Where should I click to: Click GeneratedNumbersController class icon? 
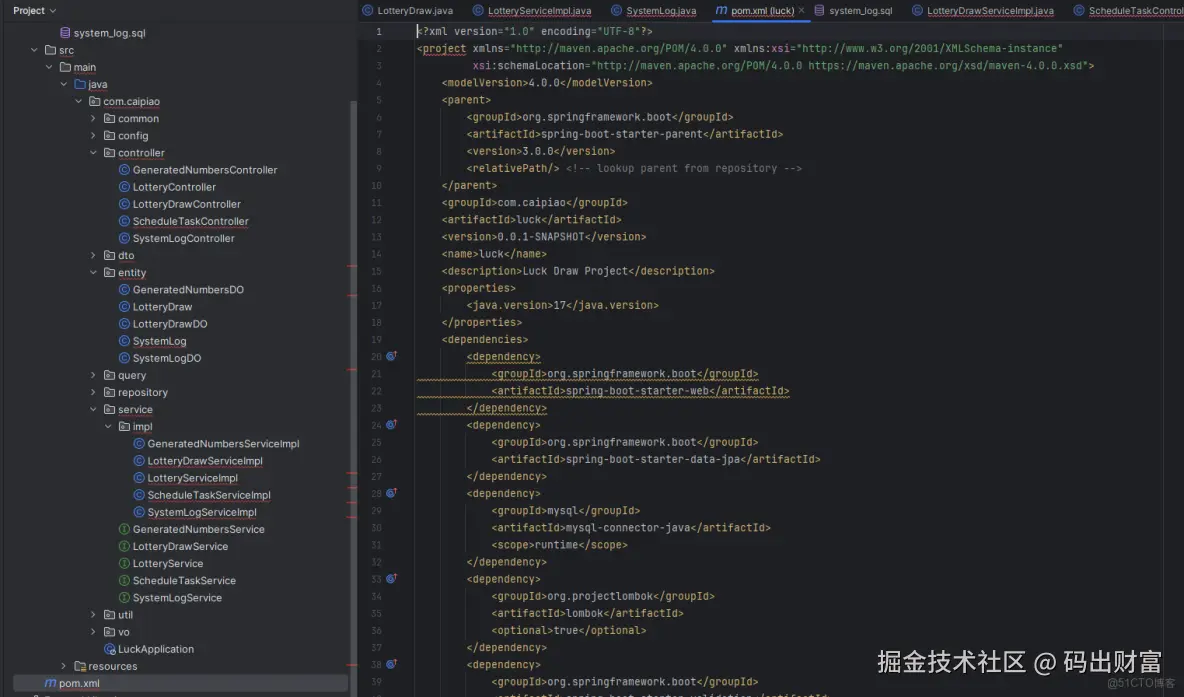point(125,170)
